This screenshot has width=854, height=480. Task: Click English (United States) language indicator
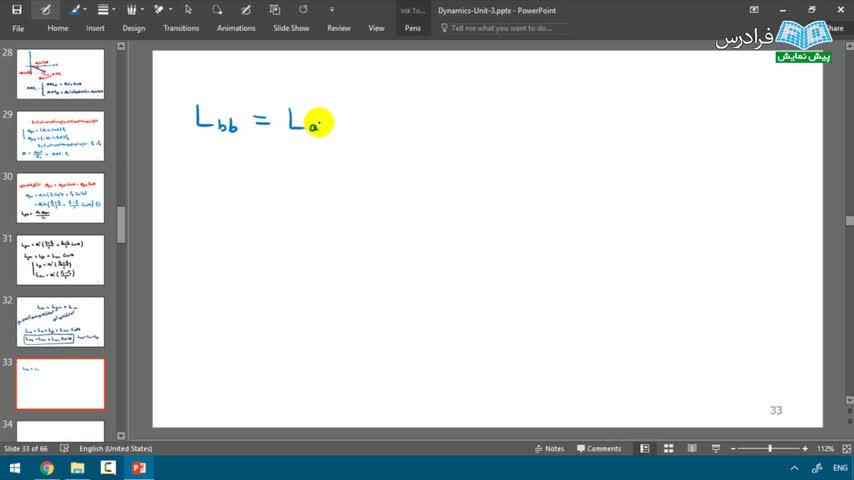point(115,448)
